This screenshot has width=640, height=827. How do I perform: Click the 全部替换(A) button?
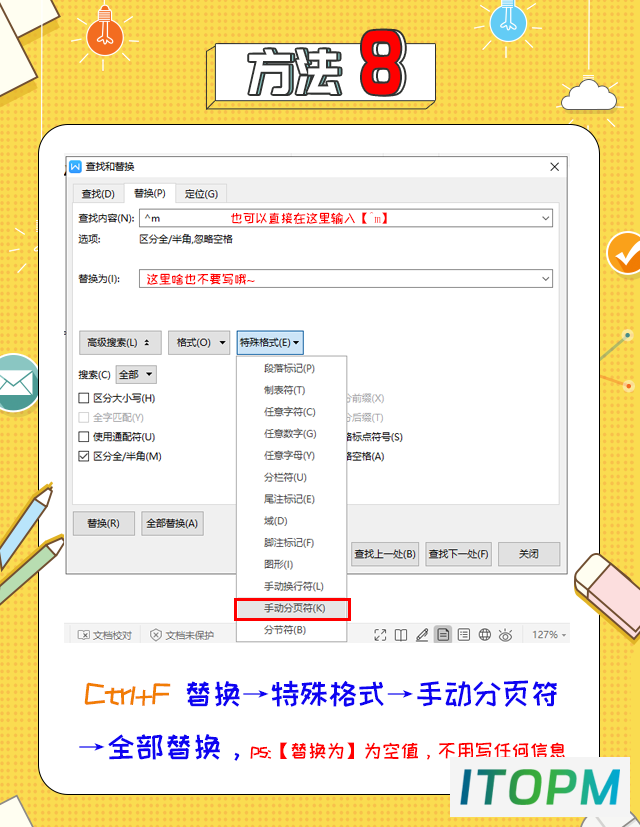click(172, 524)
